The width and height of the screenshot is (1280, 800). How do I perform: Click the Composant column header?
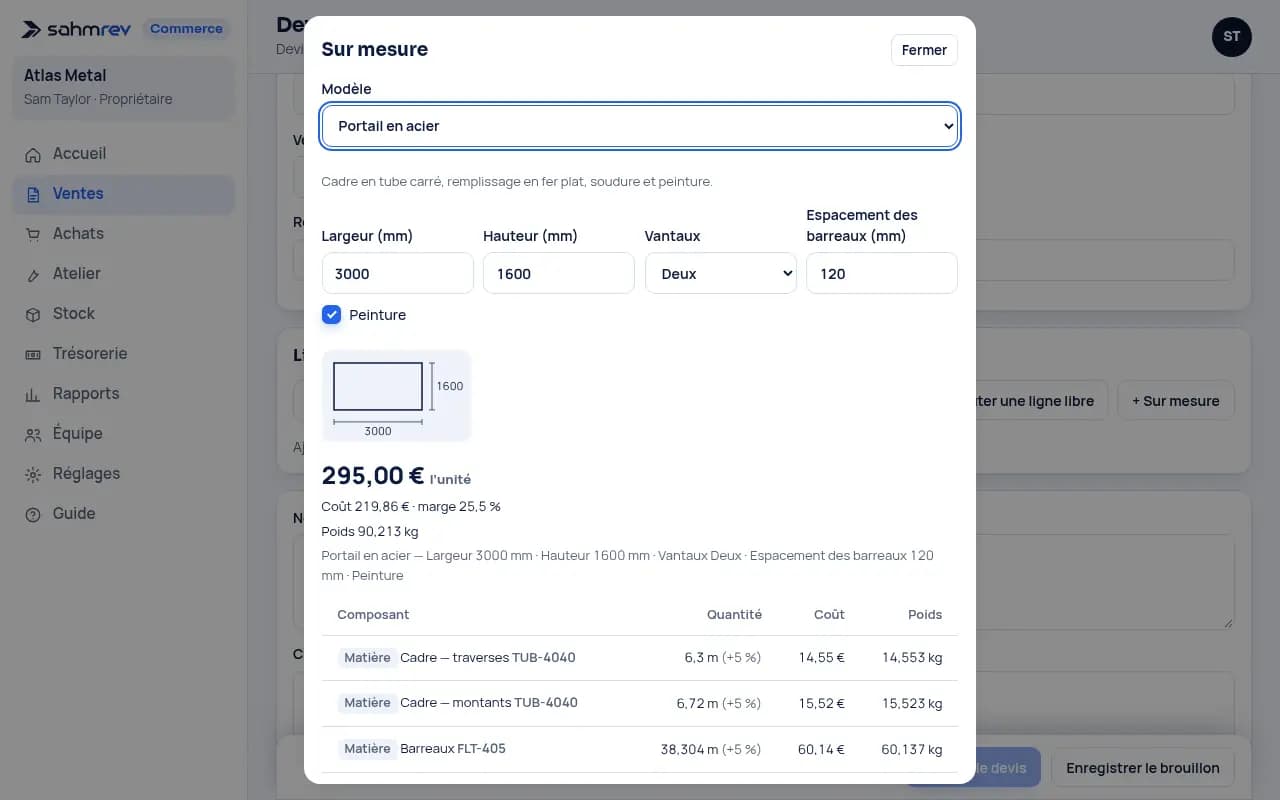[373, 614]
